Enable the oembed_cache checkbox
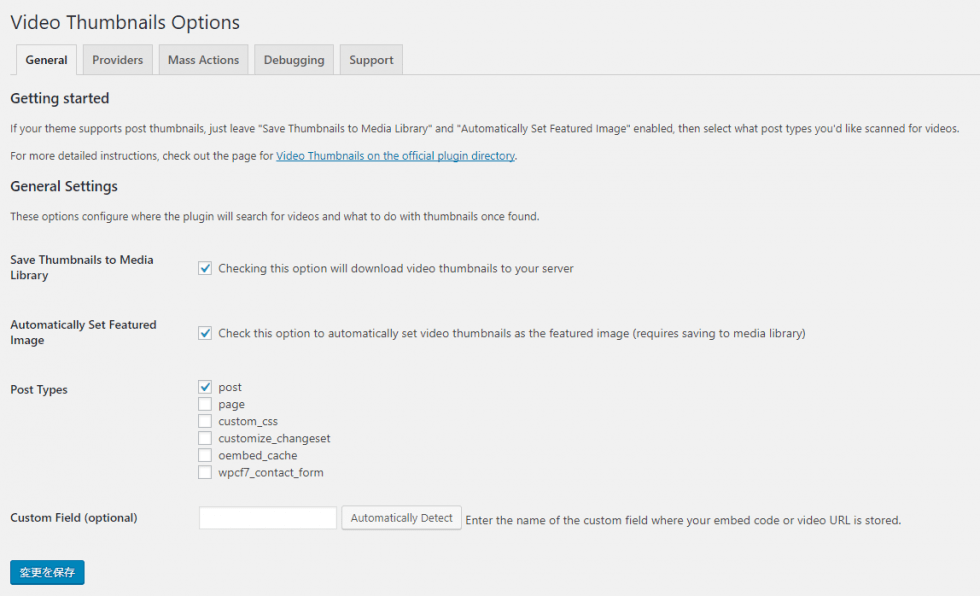Image resolution: width=980 pixels, height=596 pixels. [205, 455]
